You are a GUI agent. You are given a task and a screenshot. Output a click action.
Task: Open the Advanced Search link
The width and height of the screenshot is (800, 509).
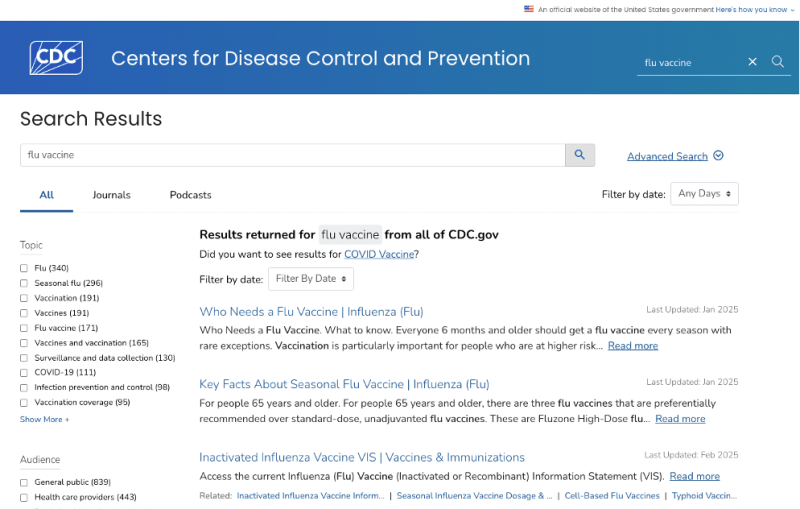(x=667, y=156)
